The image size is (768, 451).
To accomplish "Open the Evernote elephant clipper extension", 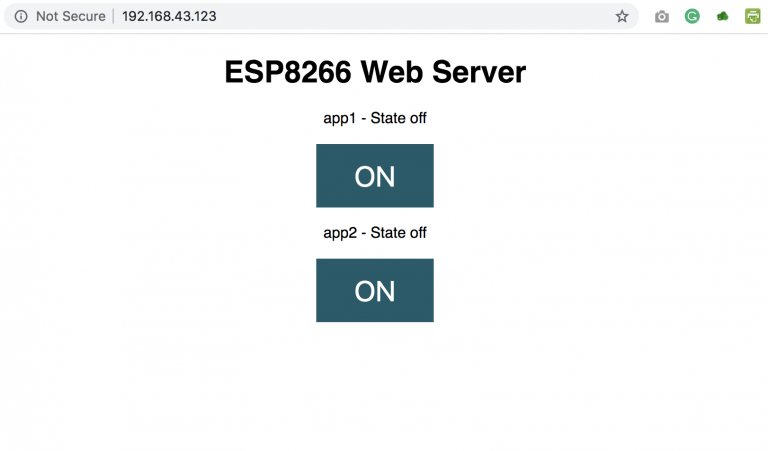I will 722,17.
